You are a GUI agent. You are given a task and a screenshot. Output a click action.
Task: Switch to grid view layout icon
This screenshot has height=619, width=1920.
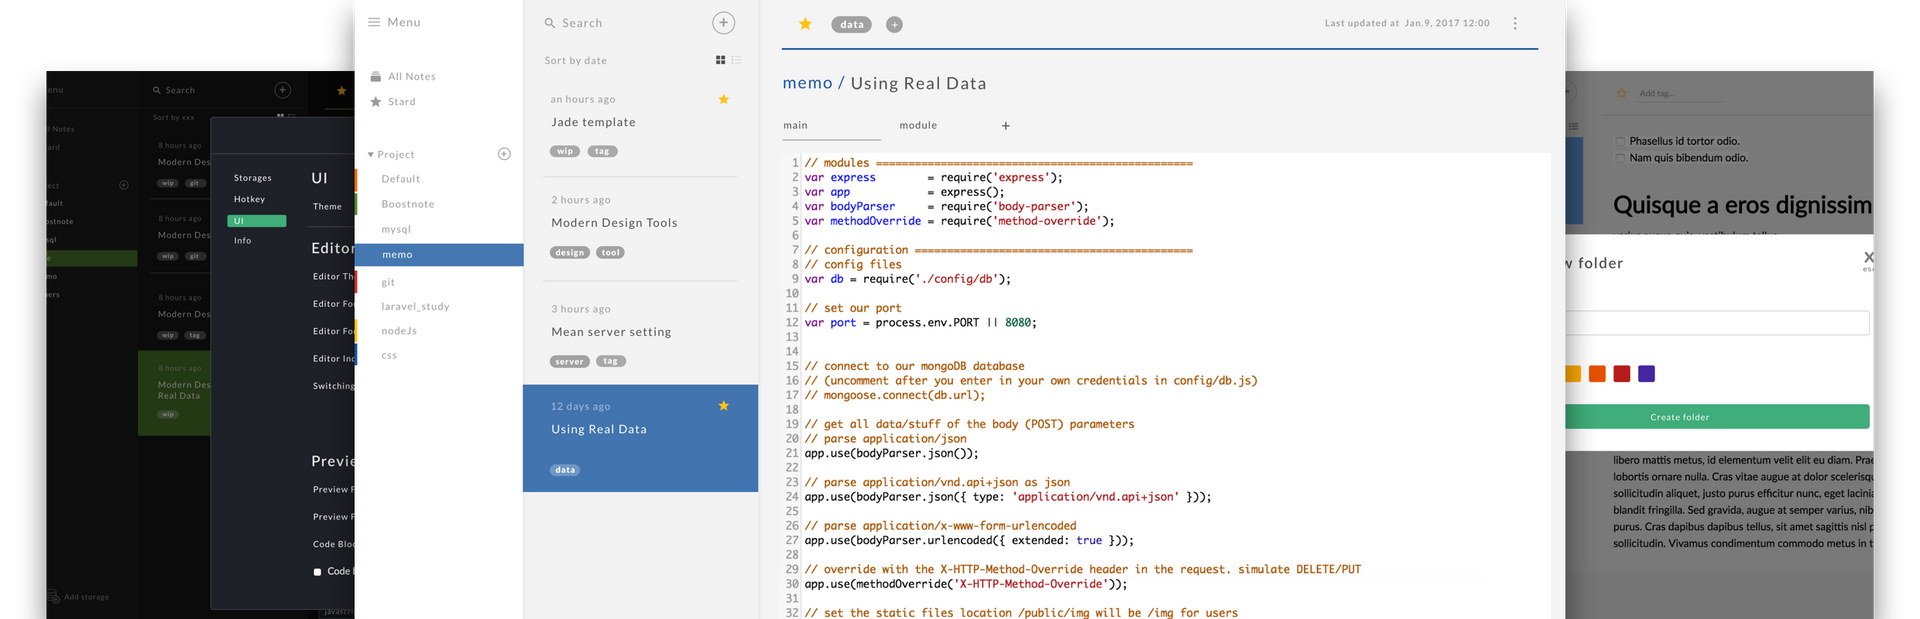(720, 60)
